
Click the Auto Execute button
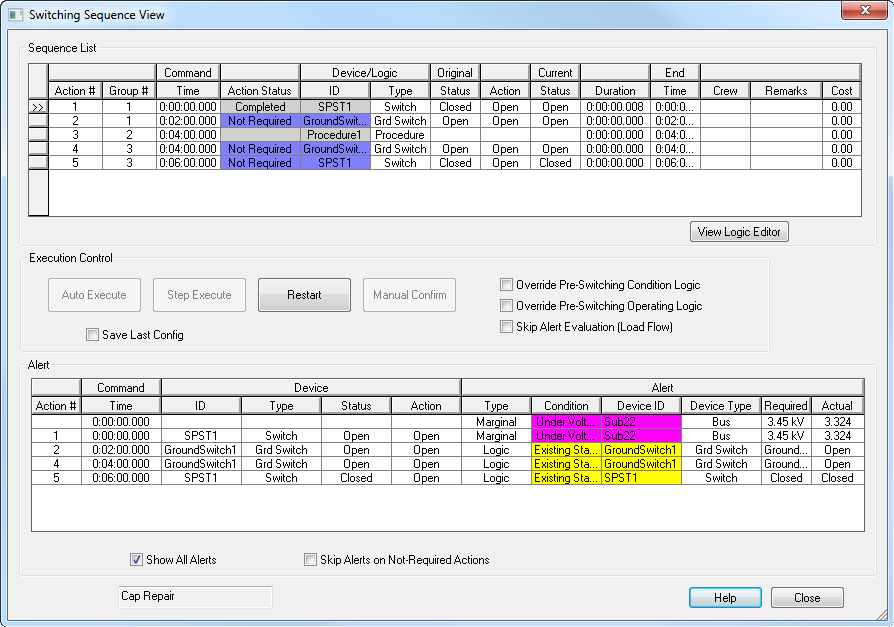point(94,295)
